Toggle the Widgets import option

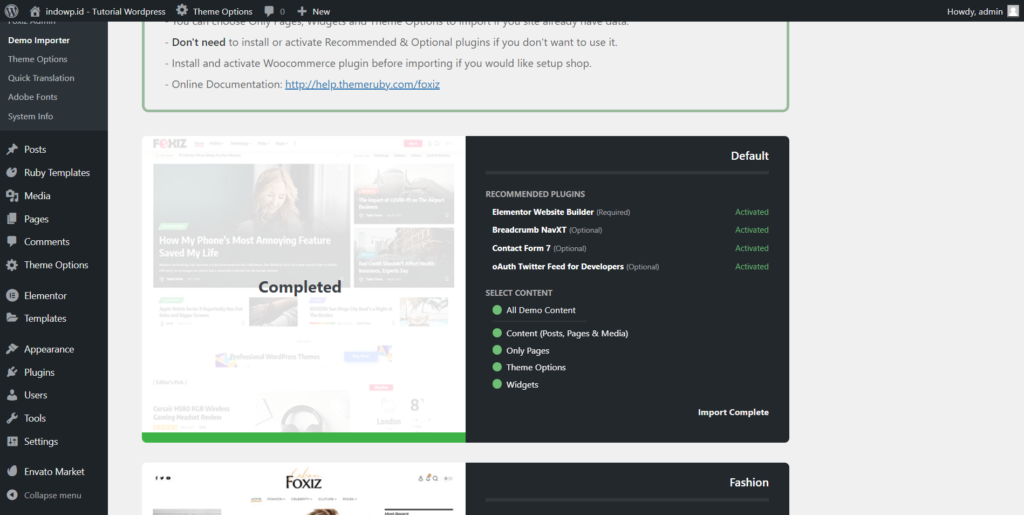497,384
